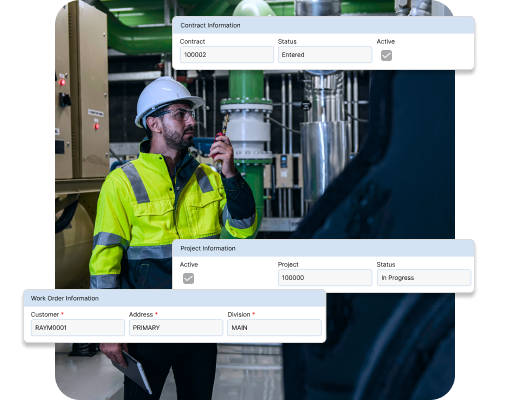Click the Contract field showing 100002
Screen dimensions: 510x400
pos(227,55)
